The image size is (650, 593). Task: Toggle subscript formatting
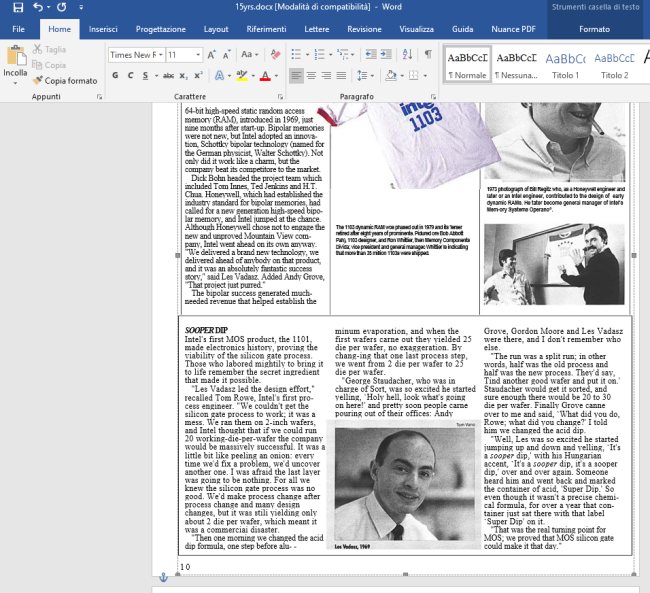pyautogui.click(x=183, y=75)
